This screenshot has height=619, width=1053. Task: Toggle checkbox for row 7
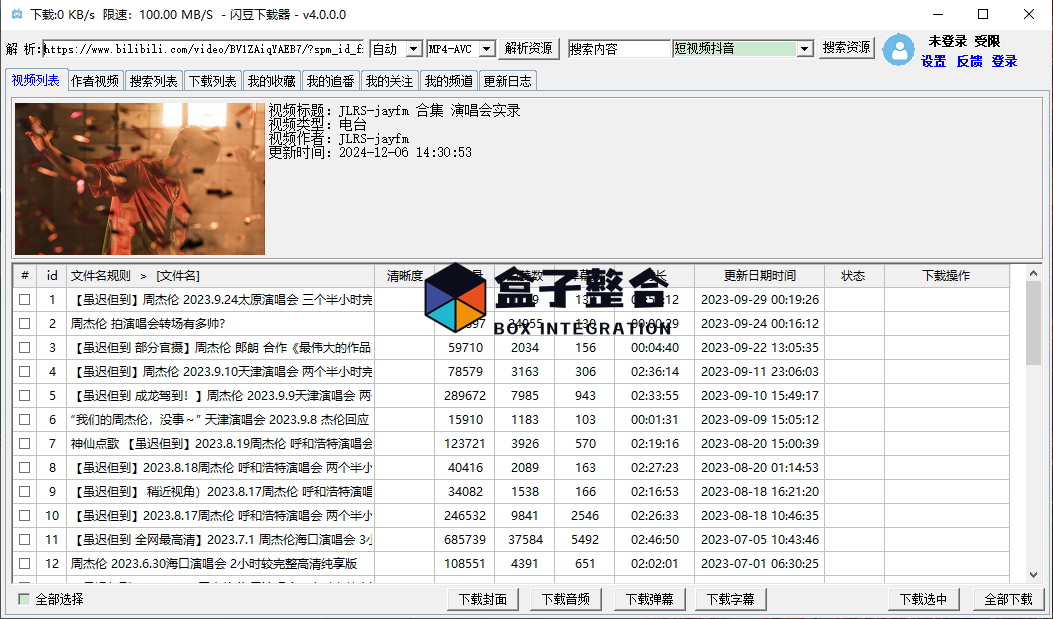point(25,444)
